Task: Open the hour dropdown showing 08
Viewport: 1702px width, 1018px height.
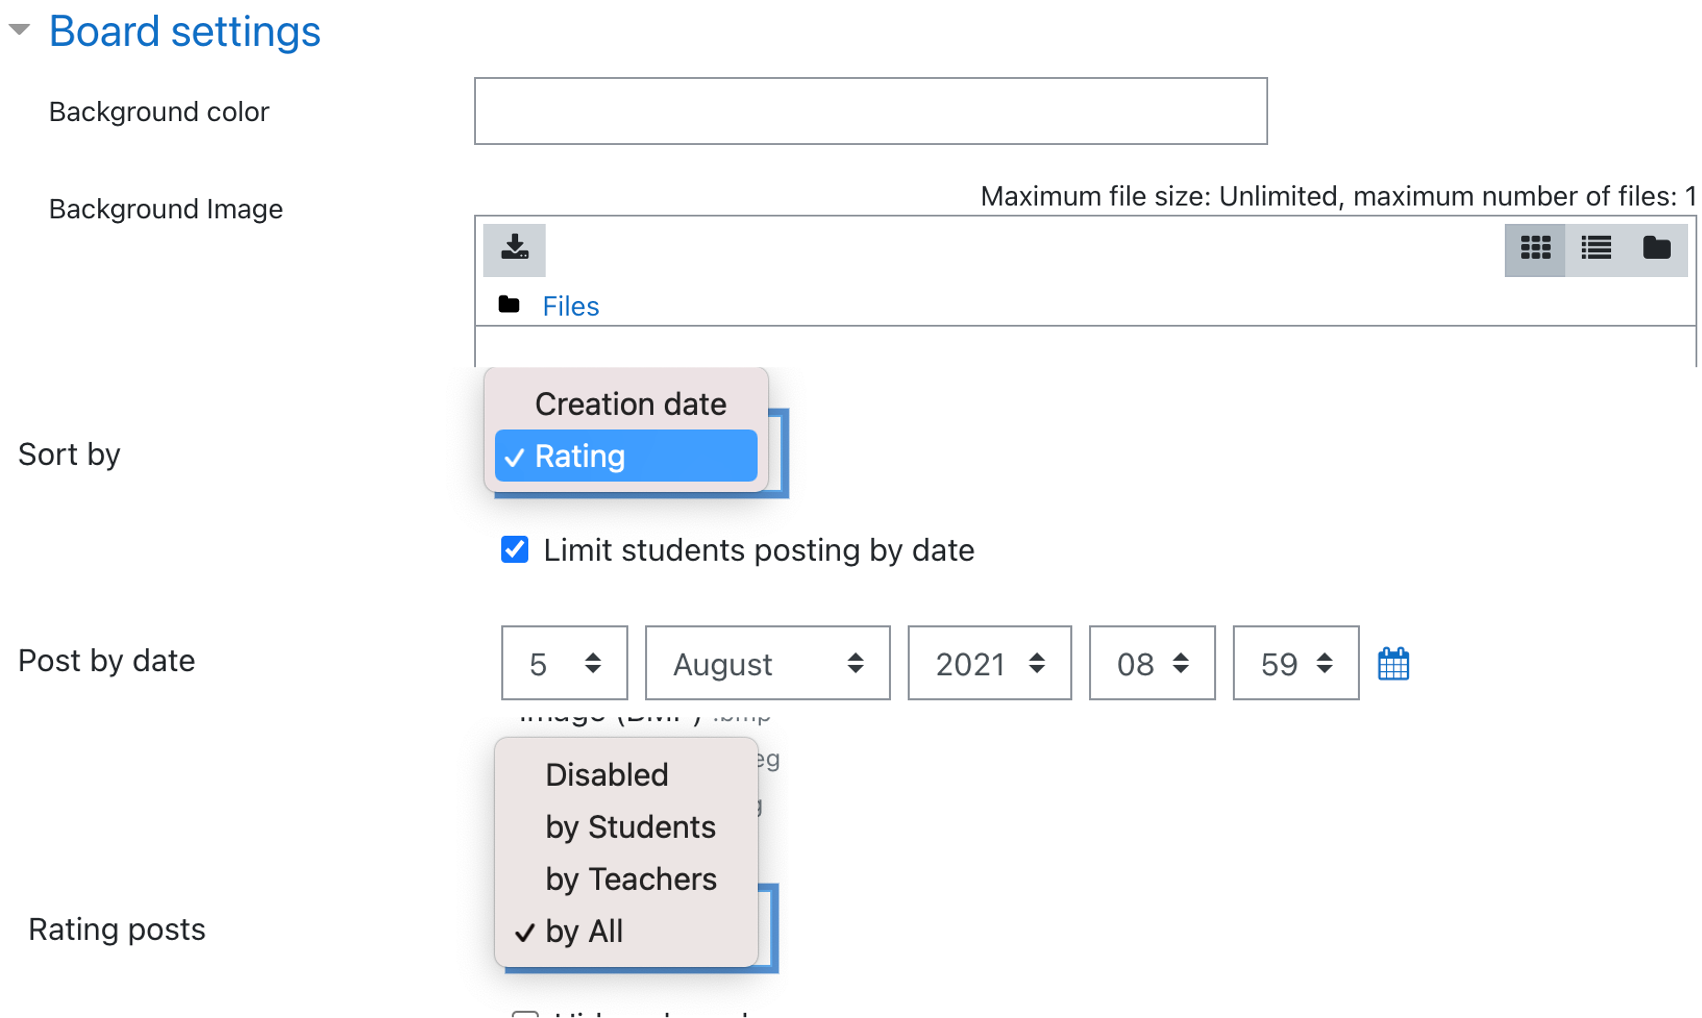Action: point(1151,663)
